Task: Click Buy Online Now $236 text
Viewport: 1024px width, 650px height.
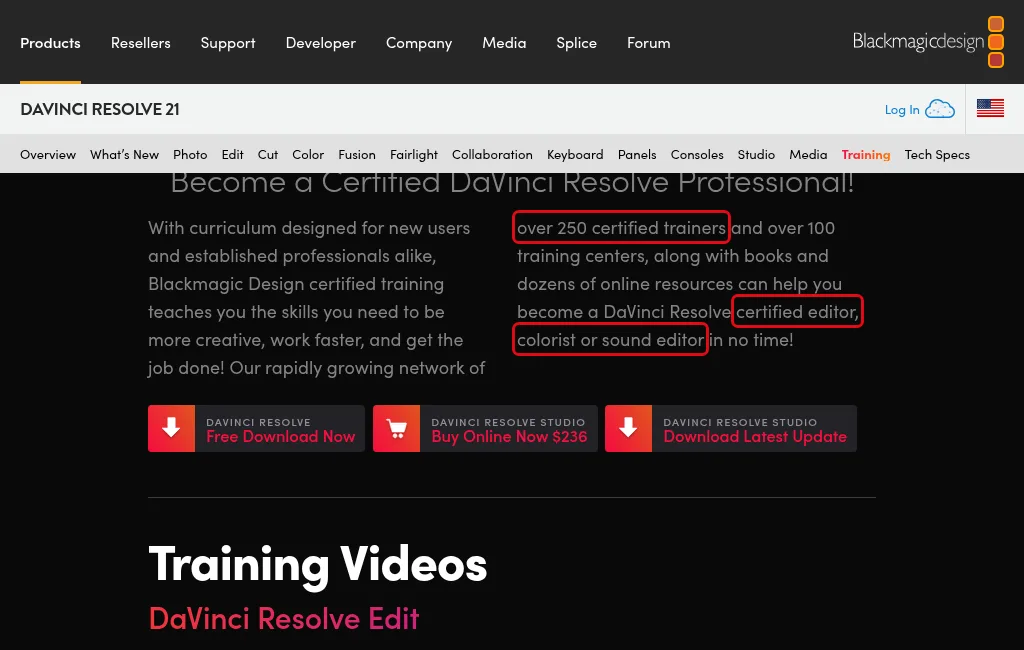Action: coord(509,436)
